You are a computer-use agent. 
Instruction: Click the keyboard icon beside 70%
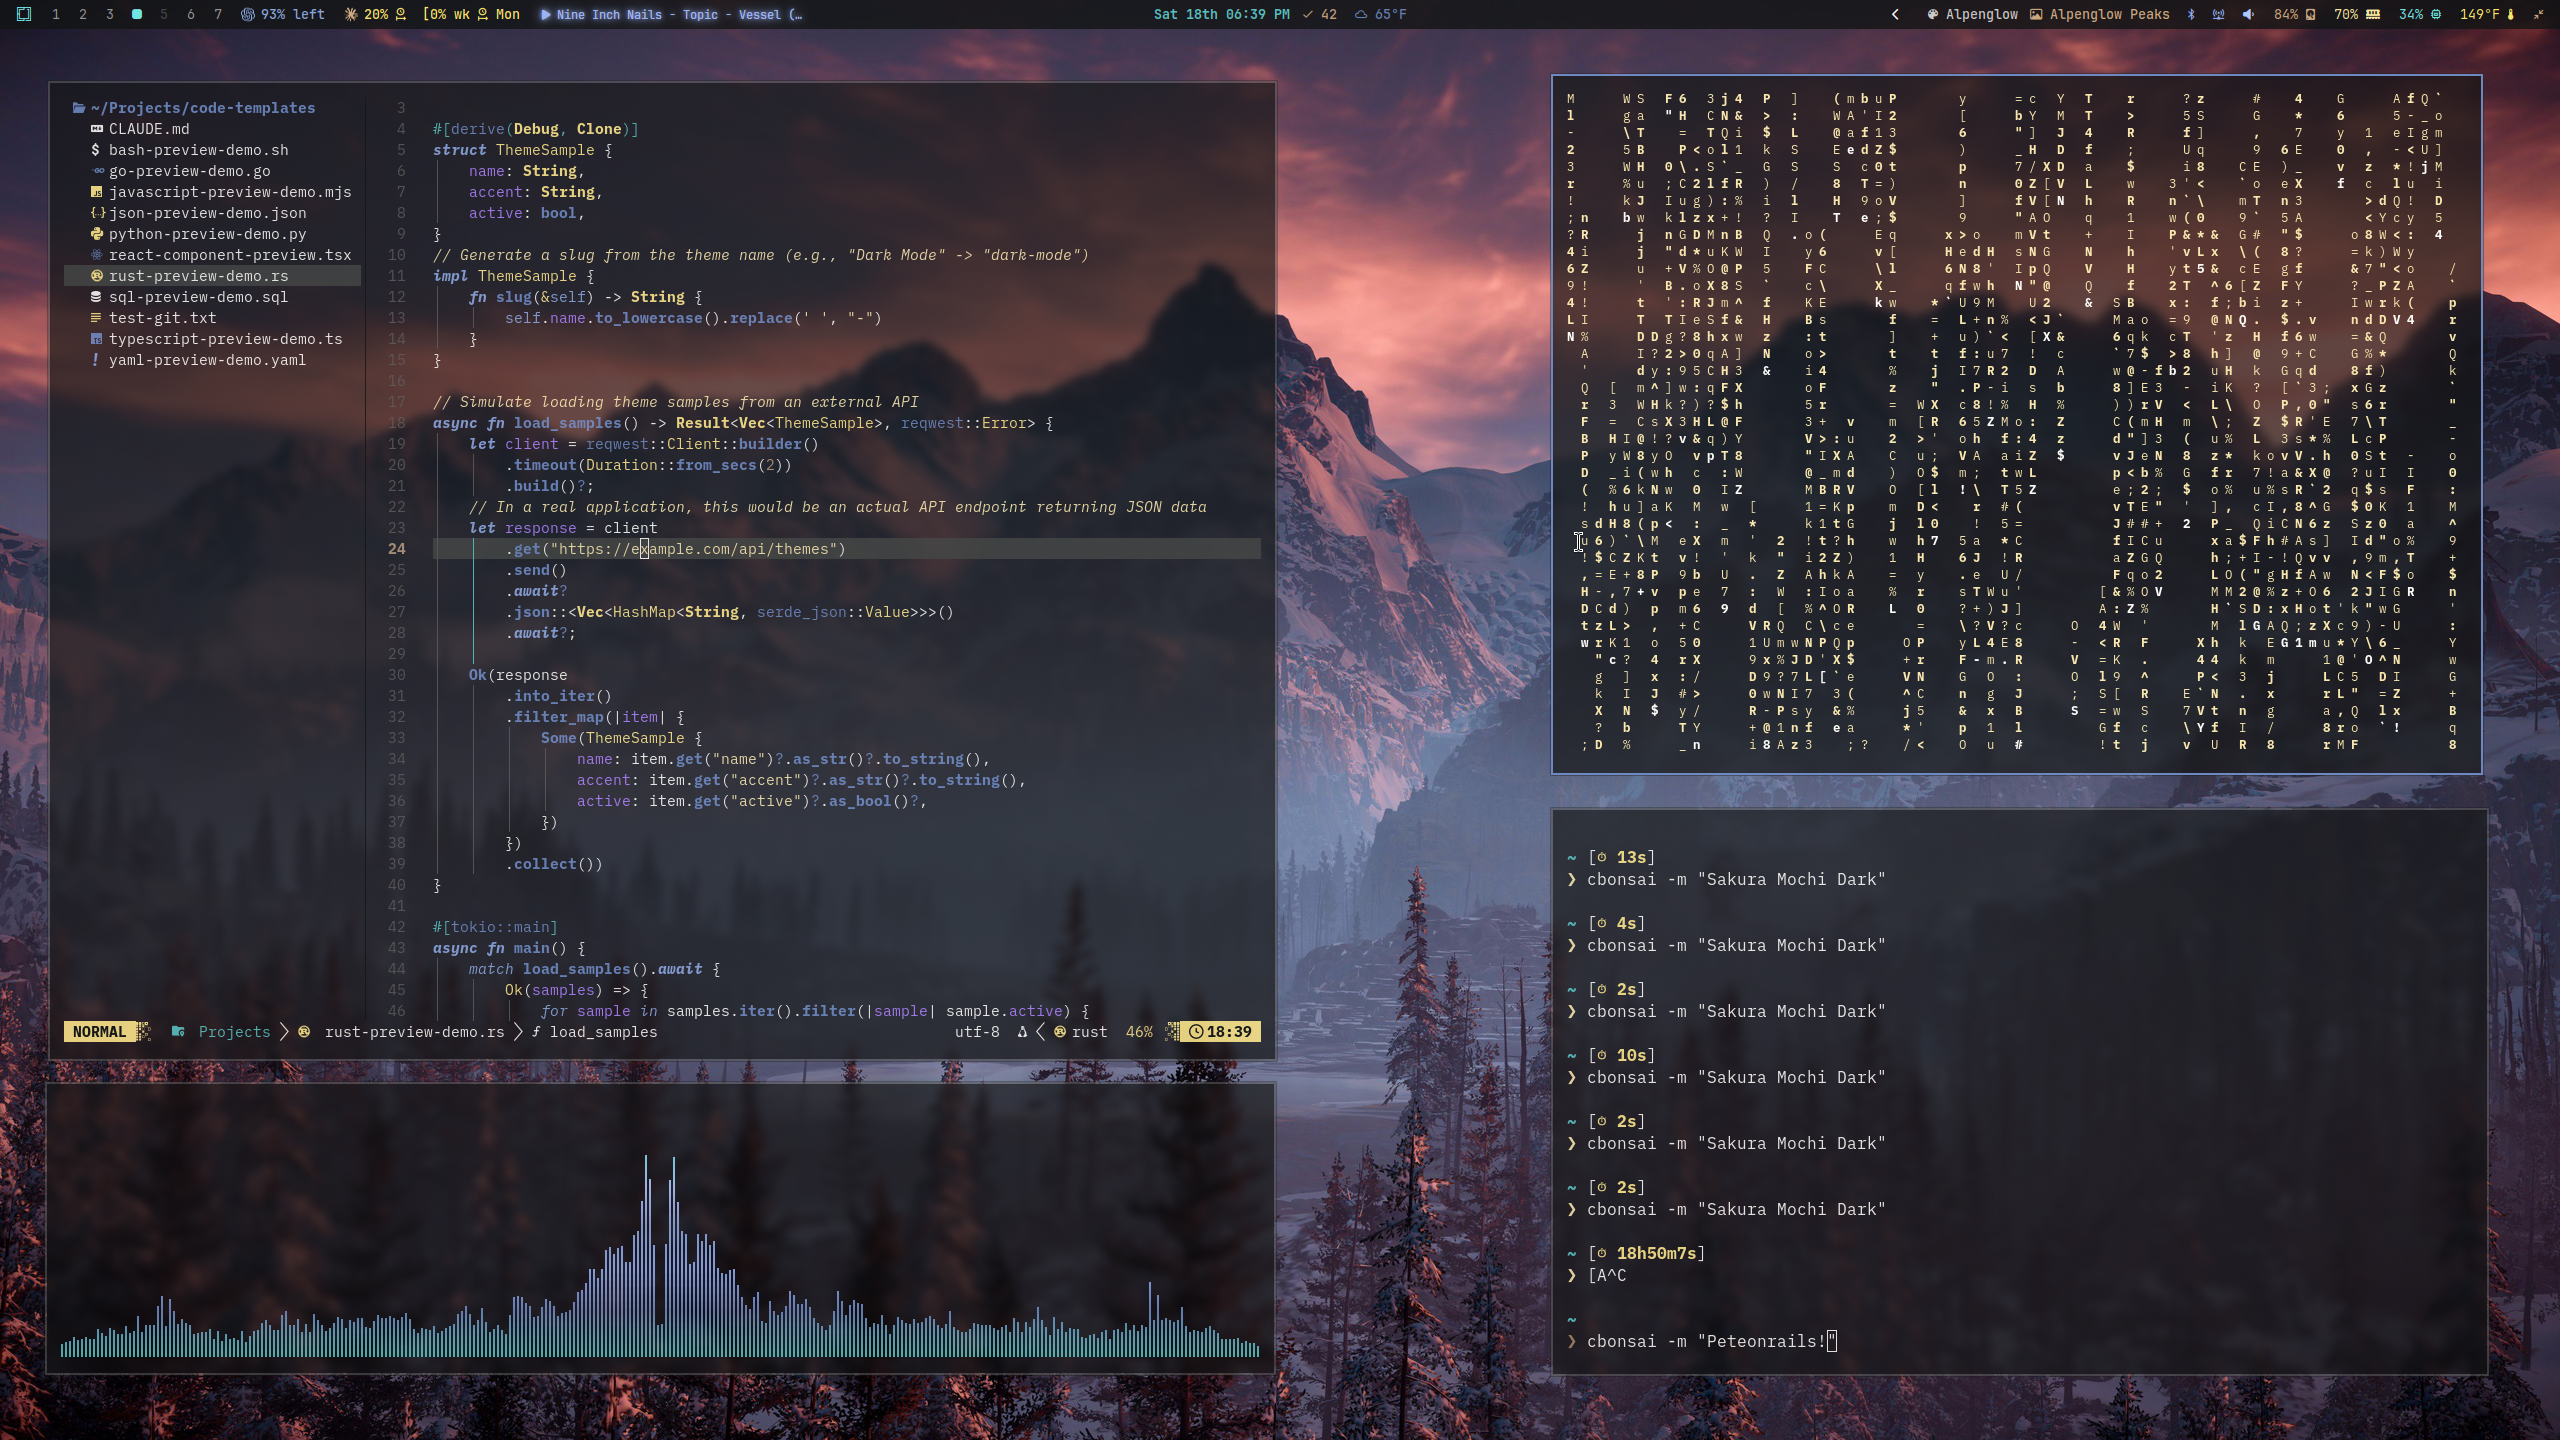pyautogui.click(x=2372, y=14)
